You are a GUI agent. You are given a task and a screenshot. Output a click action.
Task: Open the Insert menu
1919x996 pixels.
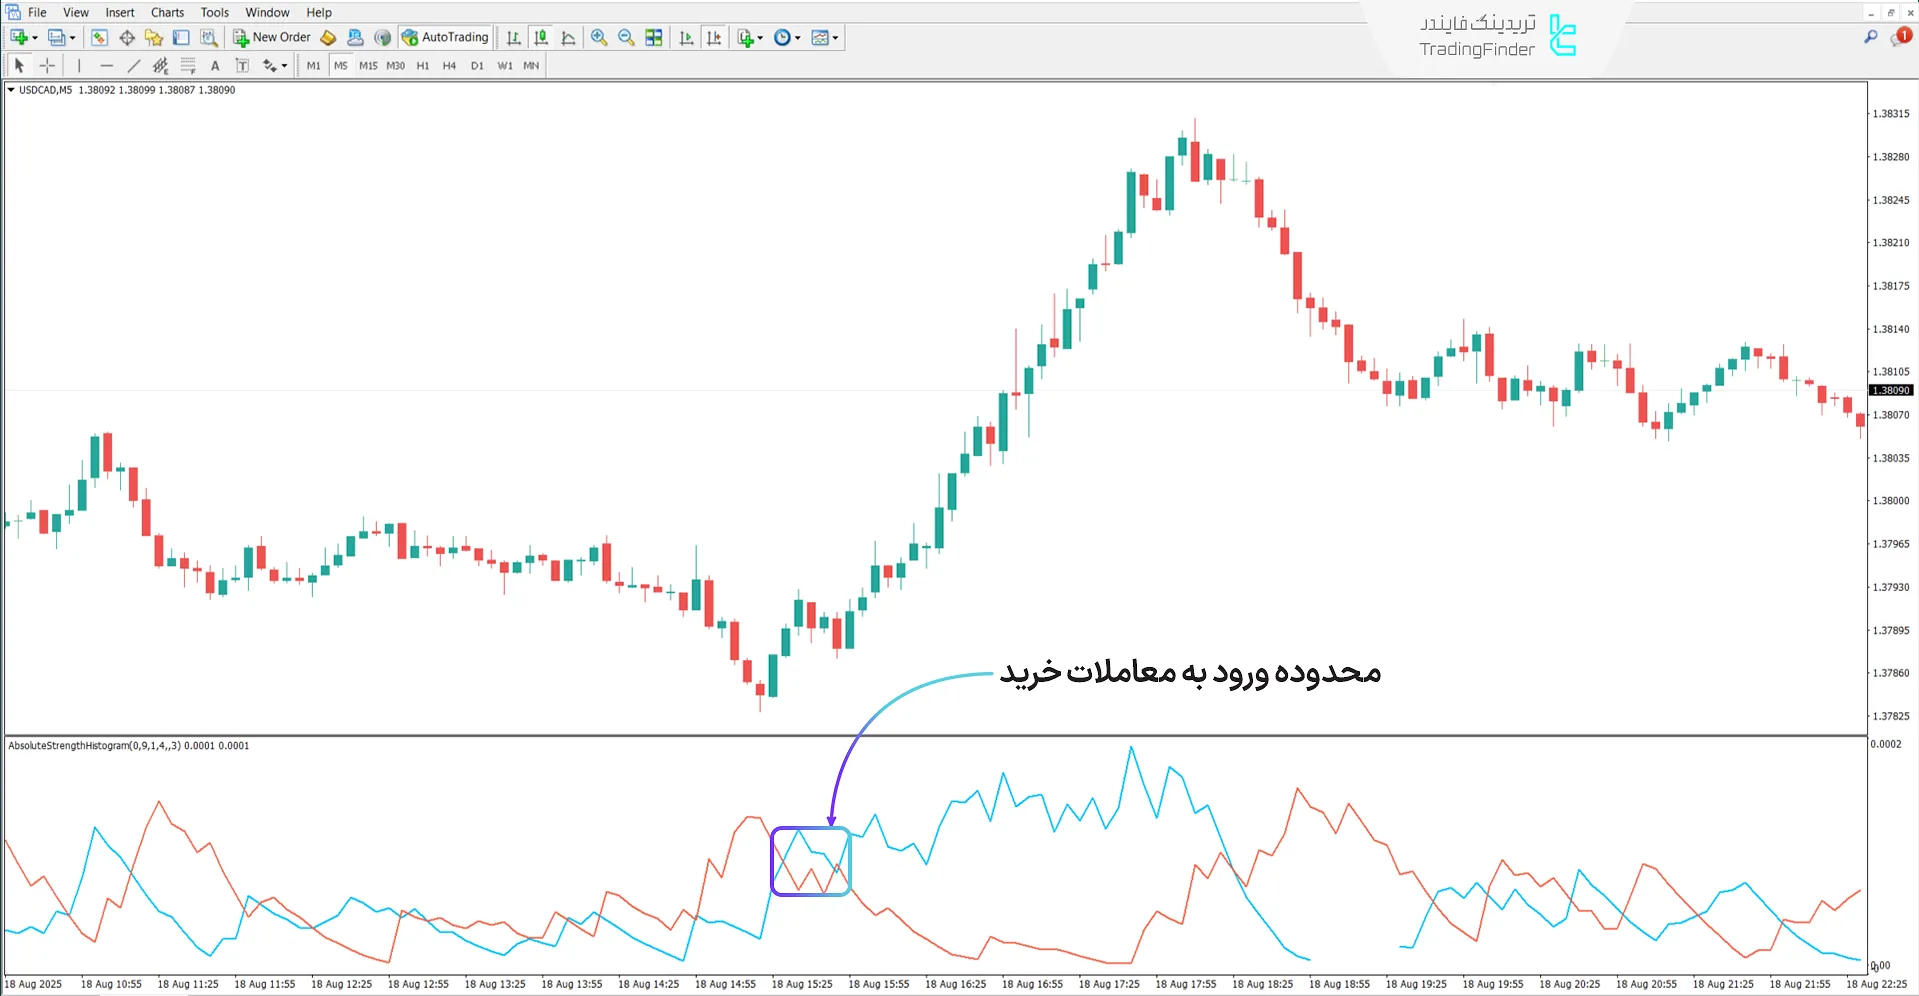coord(119,12)
